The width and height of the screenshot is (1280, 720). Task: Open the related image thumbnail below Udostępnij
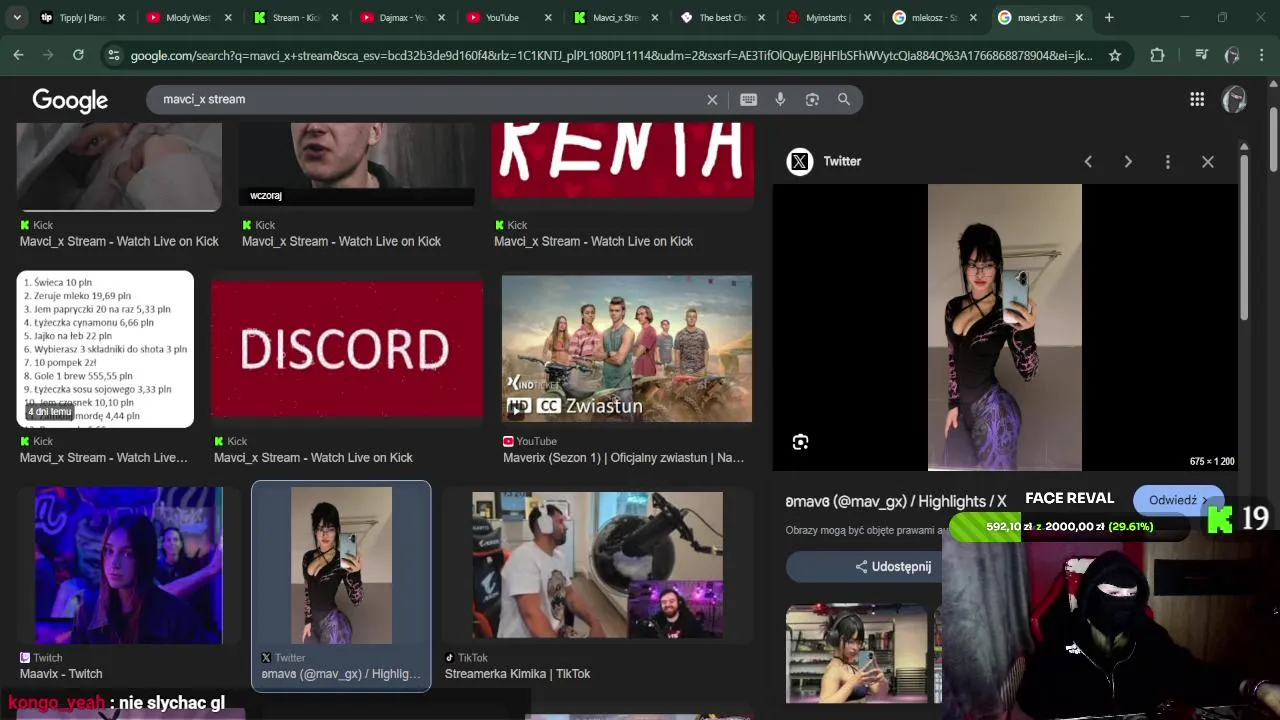tap(857, 653)
